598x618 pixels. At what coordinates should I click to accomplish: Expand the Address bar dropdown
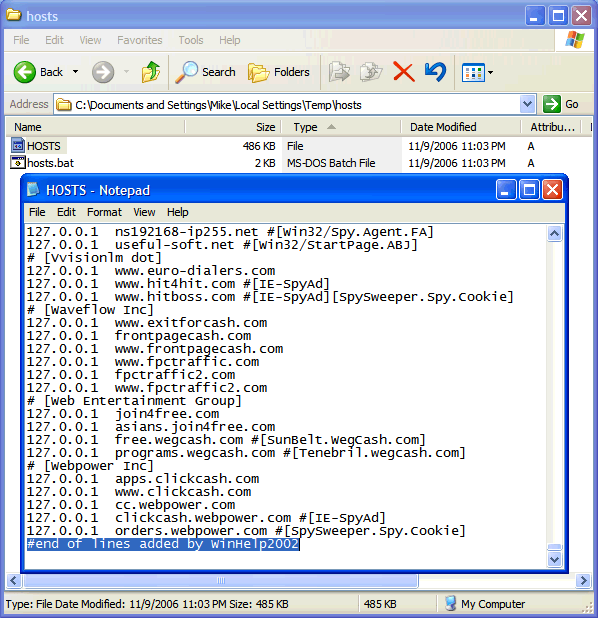tap(527, 104)
